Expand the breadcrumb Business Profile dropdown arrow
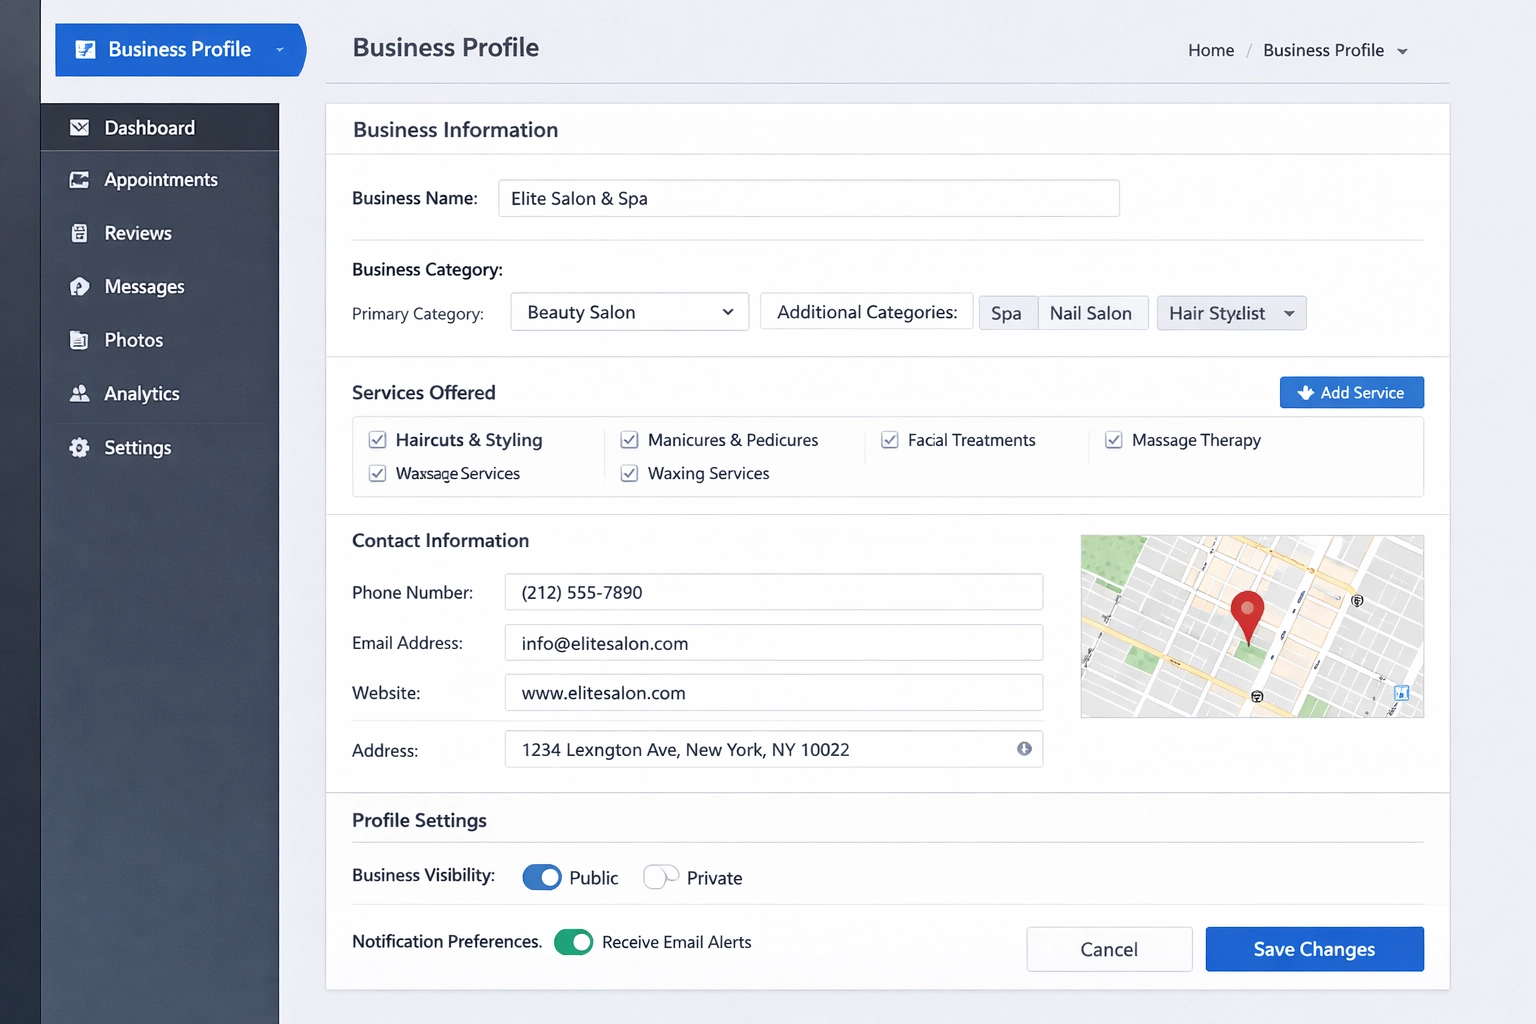Image resolution: width=1536 pixels, height=1024 pixels. 1402,51
